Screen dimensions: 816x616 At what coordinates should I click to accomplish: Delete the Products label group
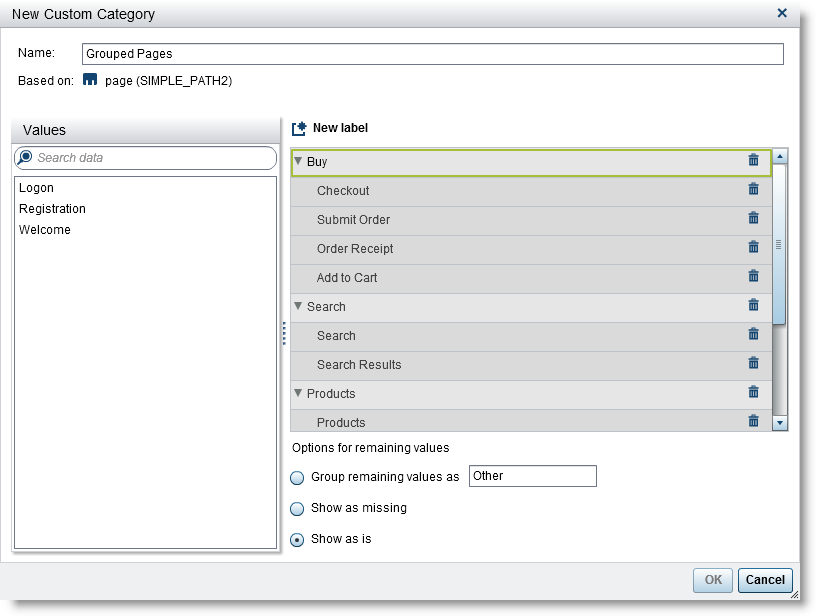tap(753, 392)
